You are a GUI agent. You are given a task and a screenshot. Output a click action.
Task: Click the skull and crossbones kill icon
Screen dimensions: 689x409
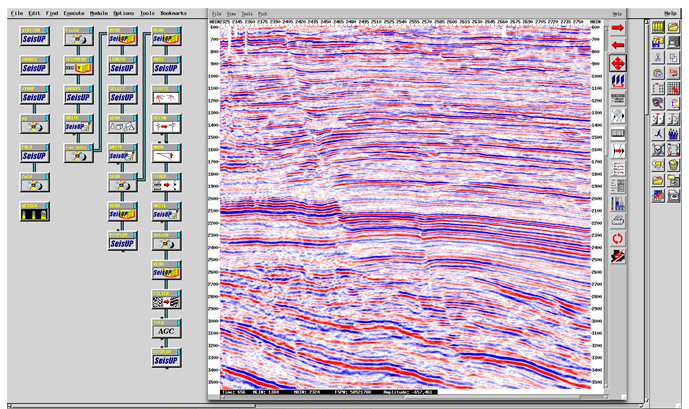click(658, 149)
